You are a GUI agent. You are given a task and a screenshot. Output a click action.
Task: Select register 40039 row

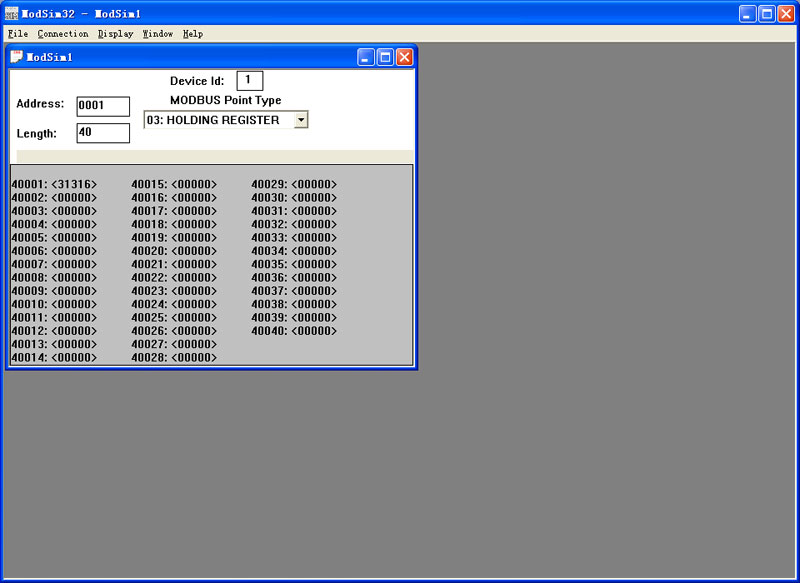pos(294,317)
